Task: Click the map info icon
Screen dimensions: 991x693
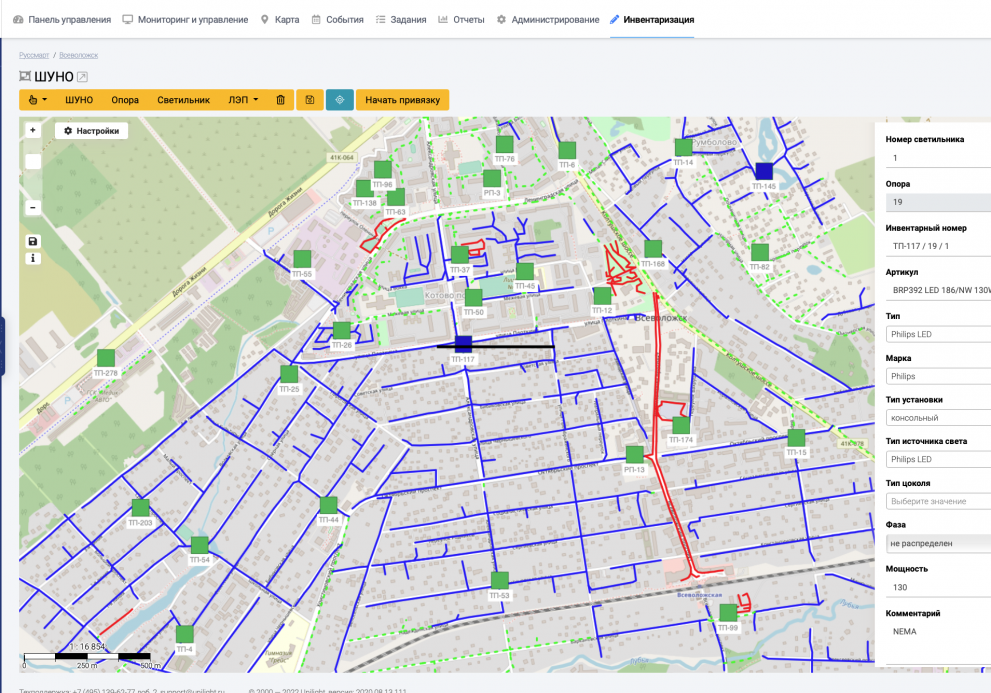Action: click(x=33, y=258)
